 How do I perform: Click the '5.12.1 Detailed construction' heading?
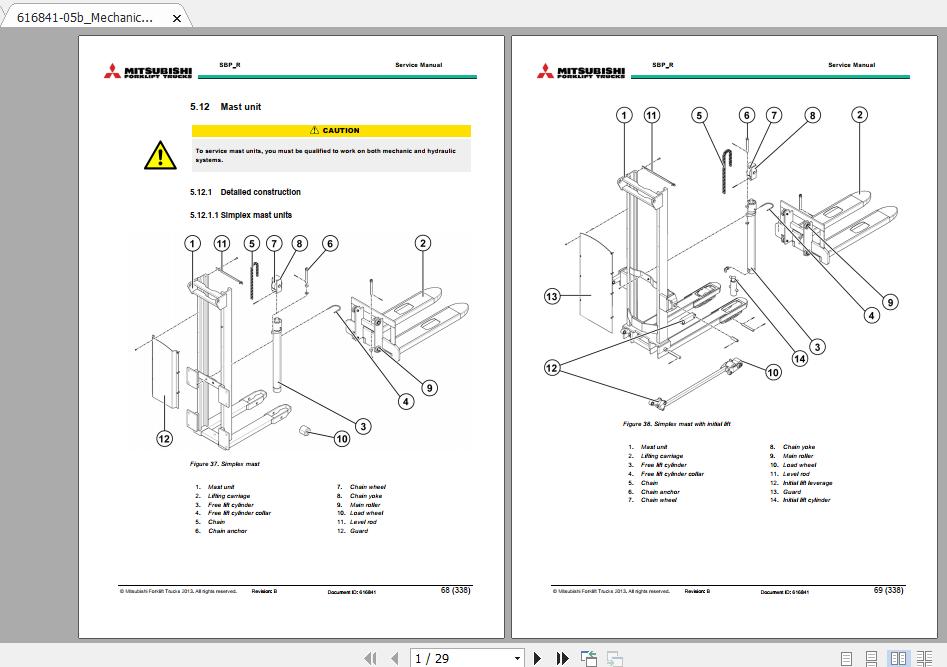tap(245, 192)
